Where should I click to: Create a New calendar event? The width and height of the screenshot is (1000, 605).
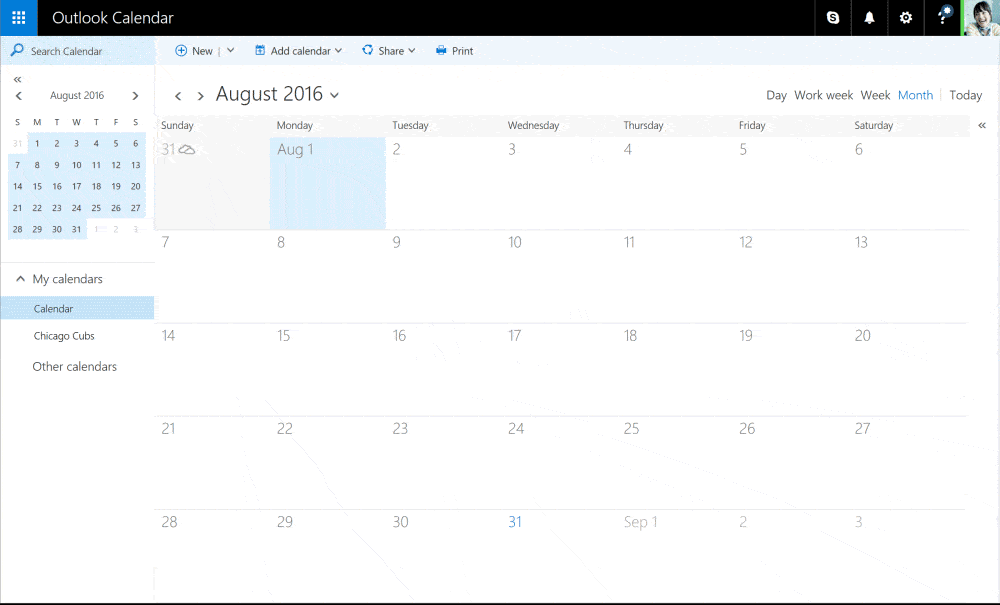(x=194, y=51)
